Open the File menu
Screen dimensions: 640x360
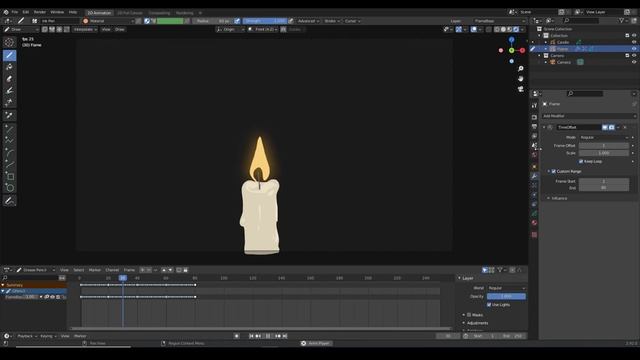[x=15, y=12]
